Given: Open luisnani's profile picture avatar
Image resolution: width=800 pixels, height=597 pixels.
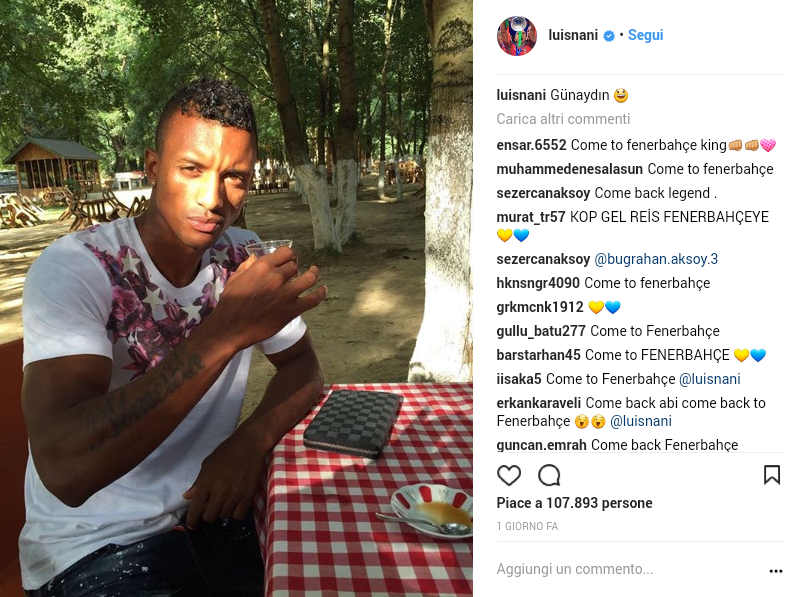Looking at the screenshot, I should click(517, 36).
